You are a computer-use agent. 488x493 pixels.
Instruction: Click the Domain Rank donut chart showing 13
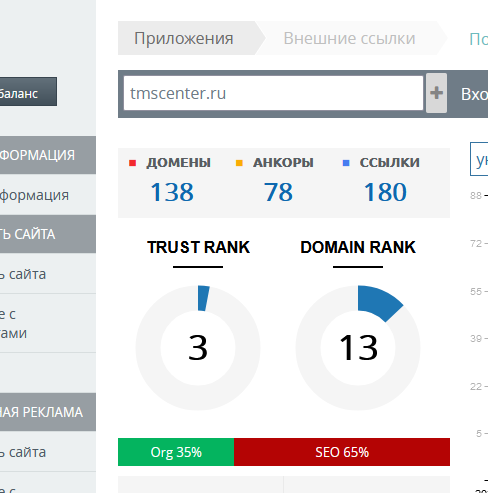click(358, 348)
